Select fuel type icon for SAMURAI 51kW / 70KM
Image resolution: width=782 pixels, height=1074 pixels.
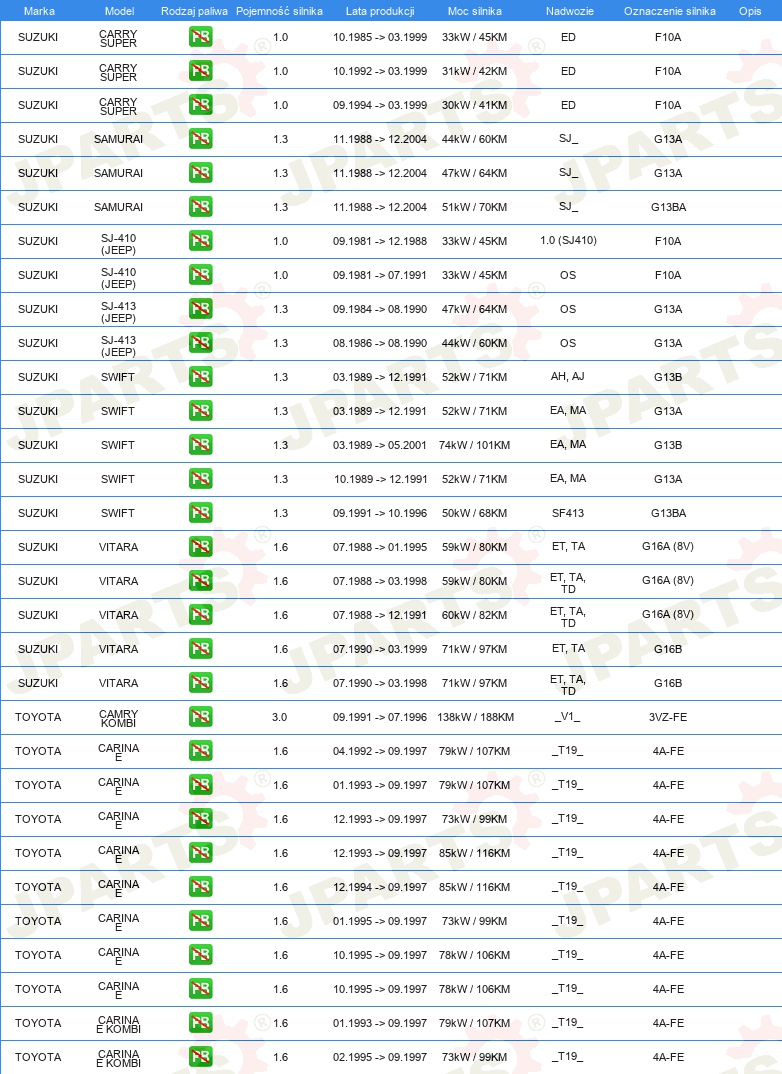click(x=201, y=207)
